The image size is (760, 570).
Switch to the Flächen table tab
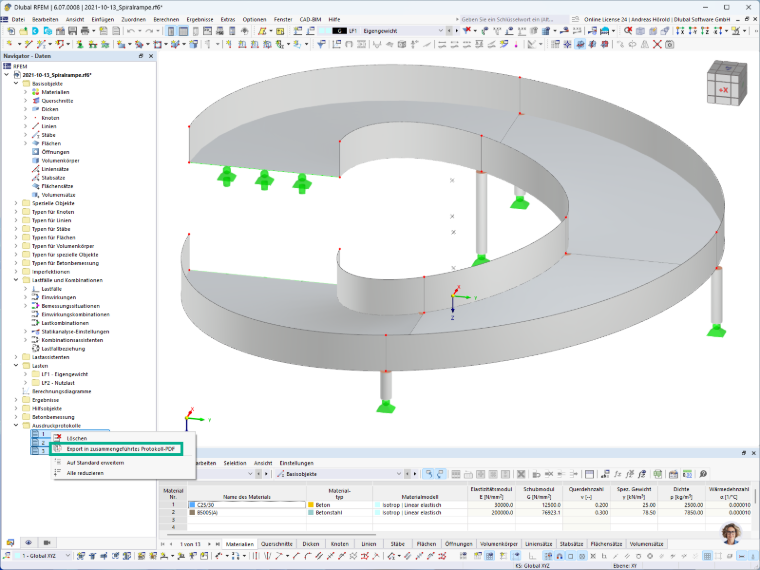pyautogui.click(x=426, y=544)
